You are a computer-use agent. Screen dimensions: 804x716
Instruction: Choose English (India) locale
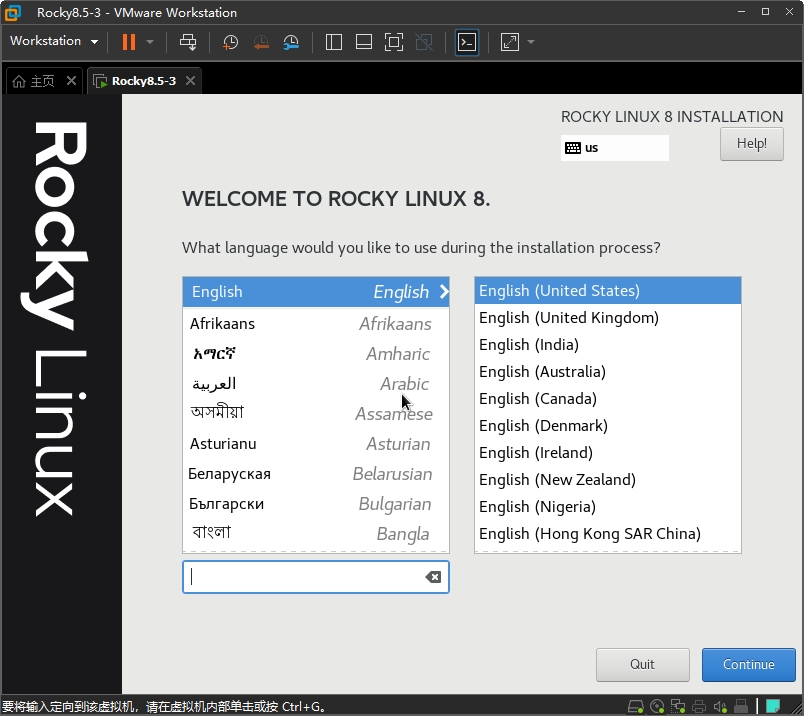click(x=608, y=345)
